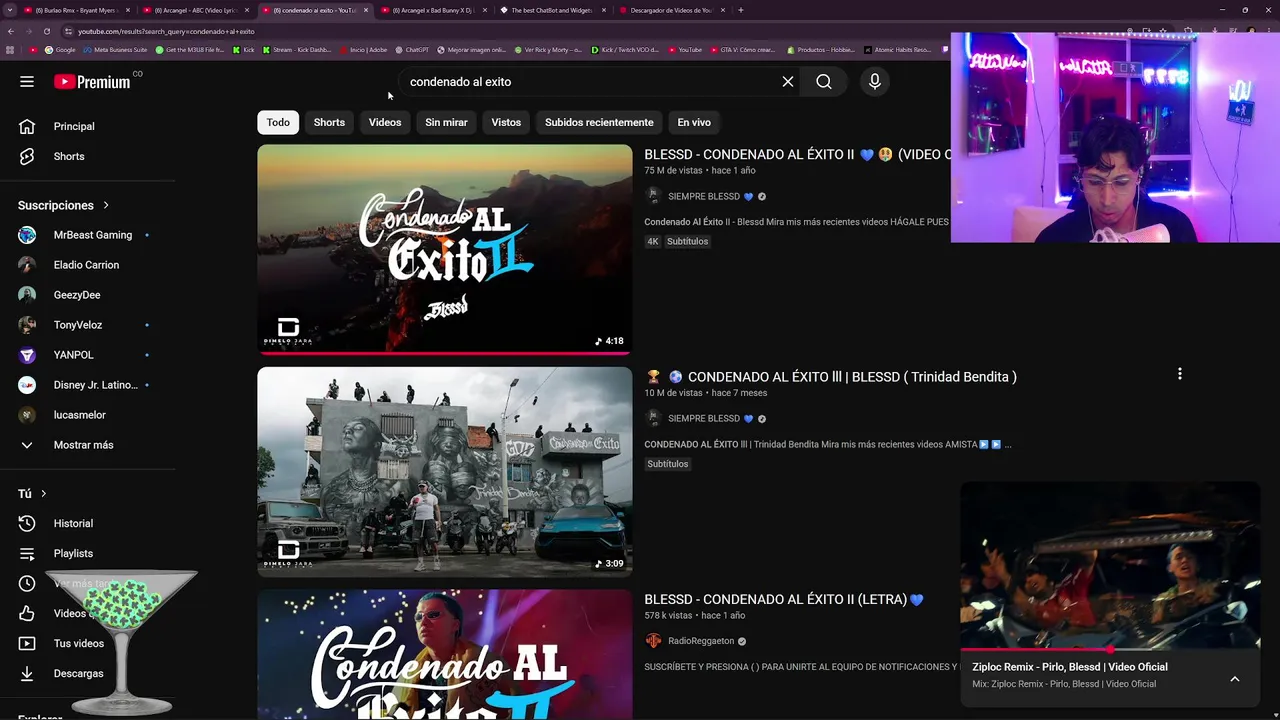Expand the Ziploc Remix mini player chevron
Screen dimensions: 1280x720
(x=1235, y=679)
